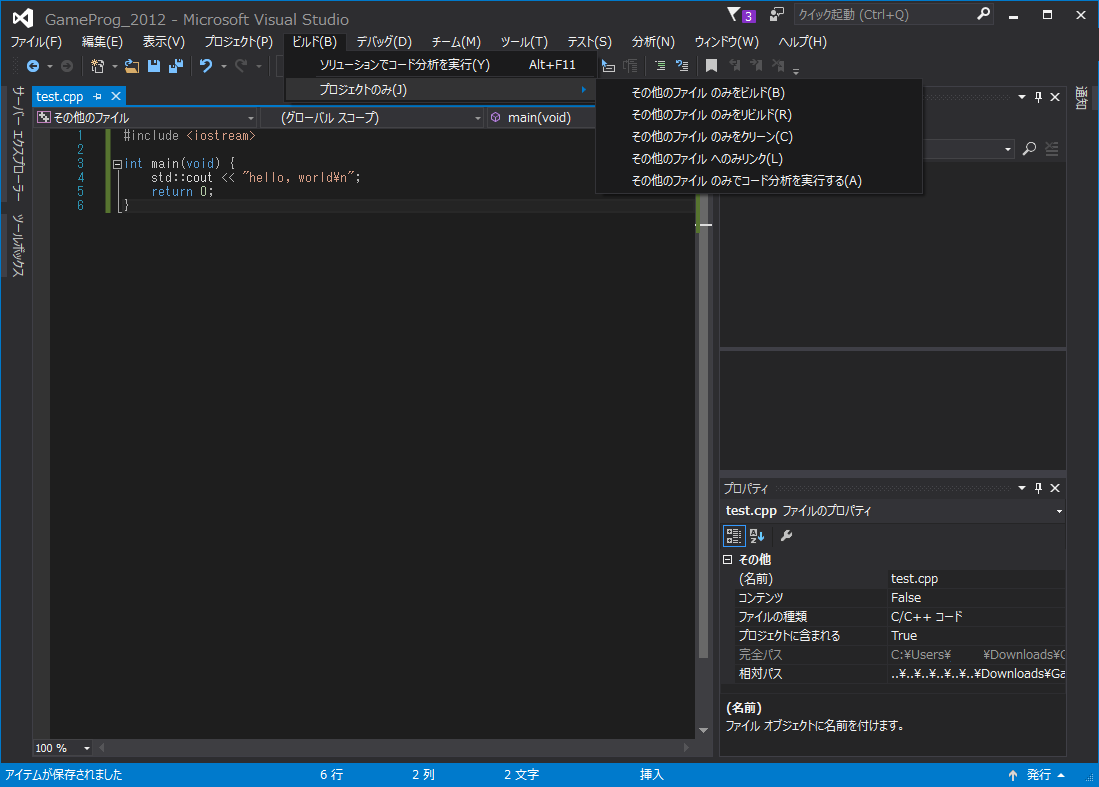Click the search magnifier in Solution Explorer panel

[1029, 149]
